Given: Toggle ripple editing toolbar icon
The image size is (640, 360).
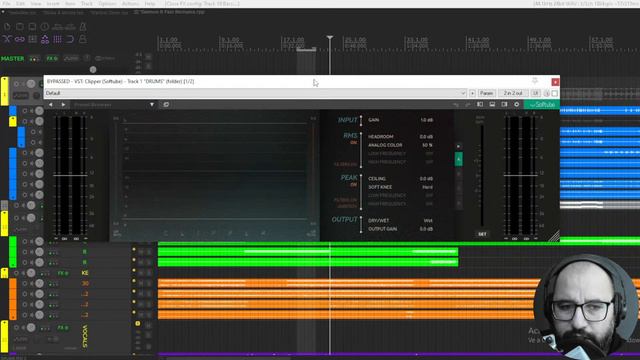Looking at the screenshot, I should pos(32,39).
